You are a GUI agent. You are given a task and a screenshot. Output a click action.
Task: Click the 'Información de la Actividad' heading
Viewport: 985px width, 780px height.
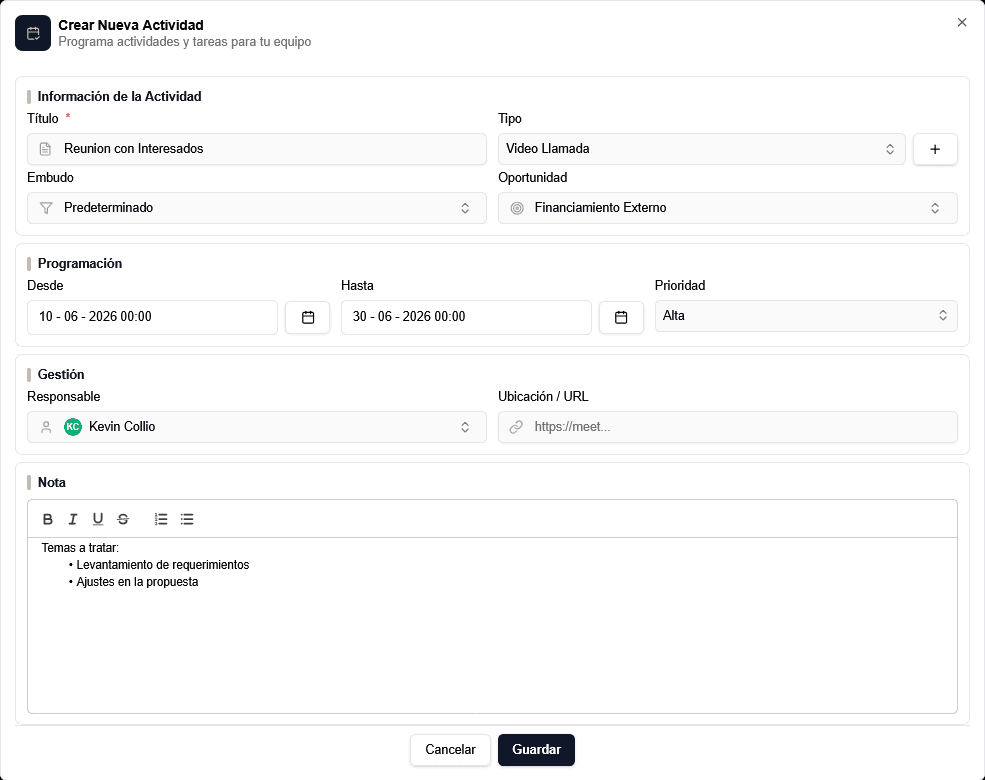click(x=119, y=96)
